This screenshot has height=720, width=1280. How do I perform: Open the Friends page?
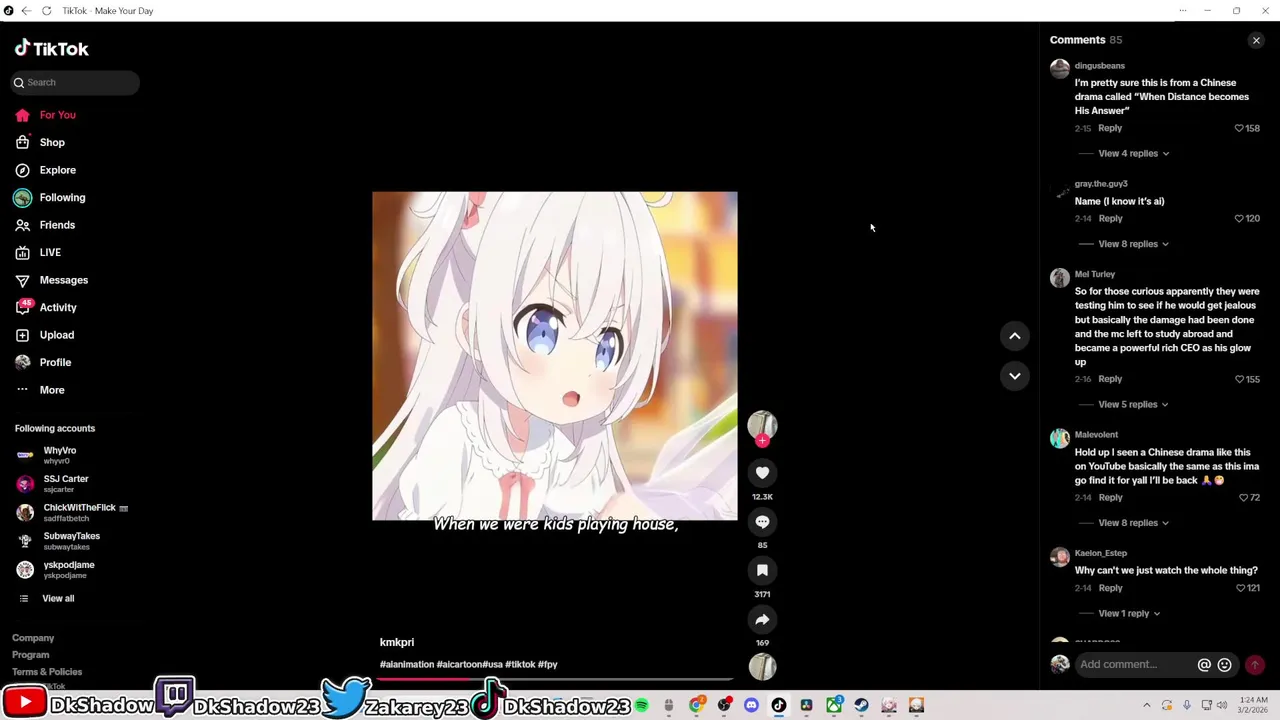45,225
